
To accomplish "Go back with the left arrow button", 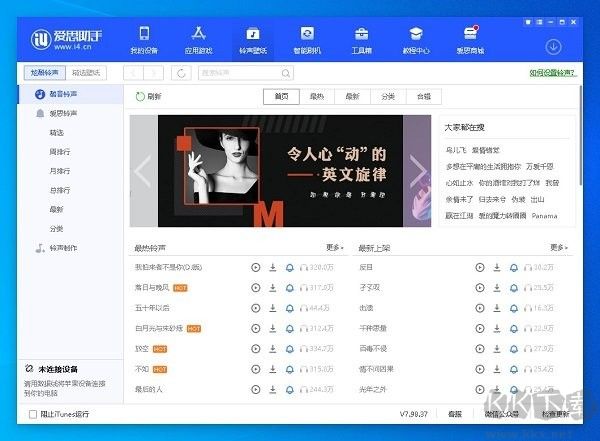I will [133, 73].
